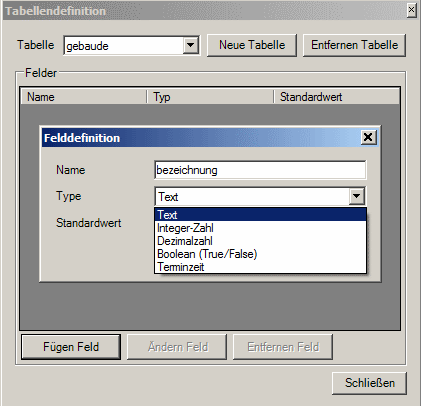
Task: Pick Boolean (True/False) option
Action: click(x=260, y=254)
